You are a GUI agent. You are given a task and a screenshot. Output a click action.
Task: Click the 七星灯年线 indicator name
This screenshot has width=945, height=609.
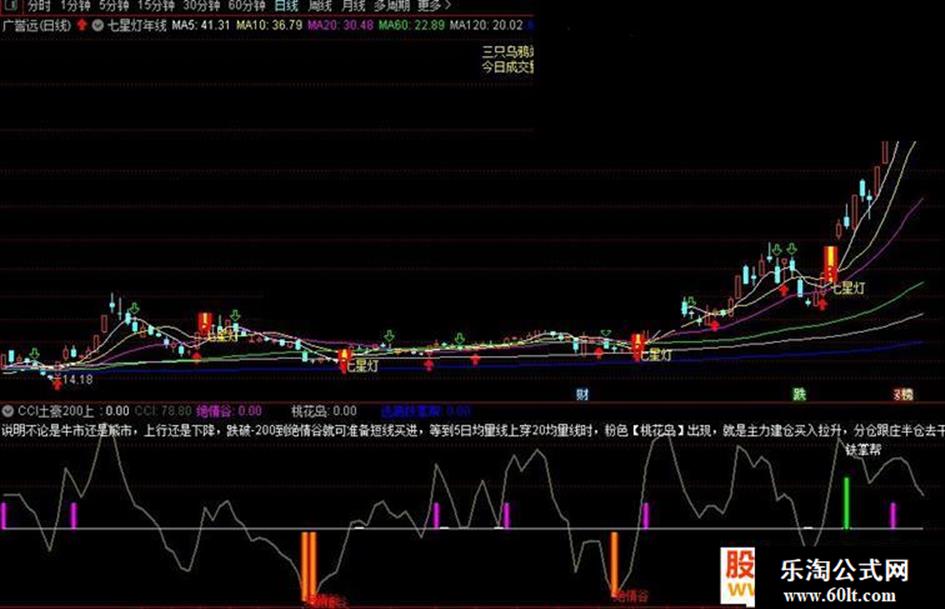(x=137, y=25)
